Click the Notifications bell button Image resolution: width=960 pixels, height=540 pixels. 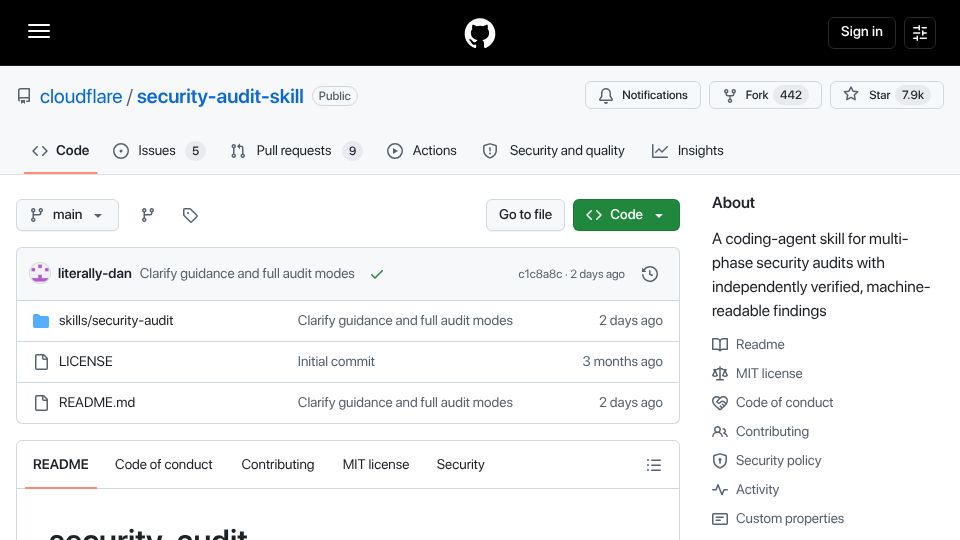(642, 95)
